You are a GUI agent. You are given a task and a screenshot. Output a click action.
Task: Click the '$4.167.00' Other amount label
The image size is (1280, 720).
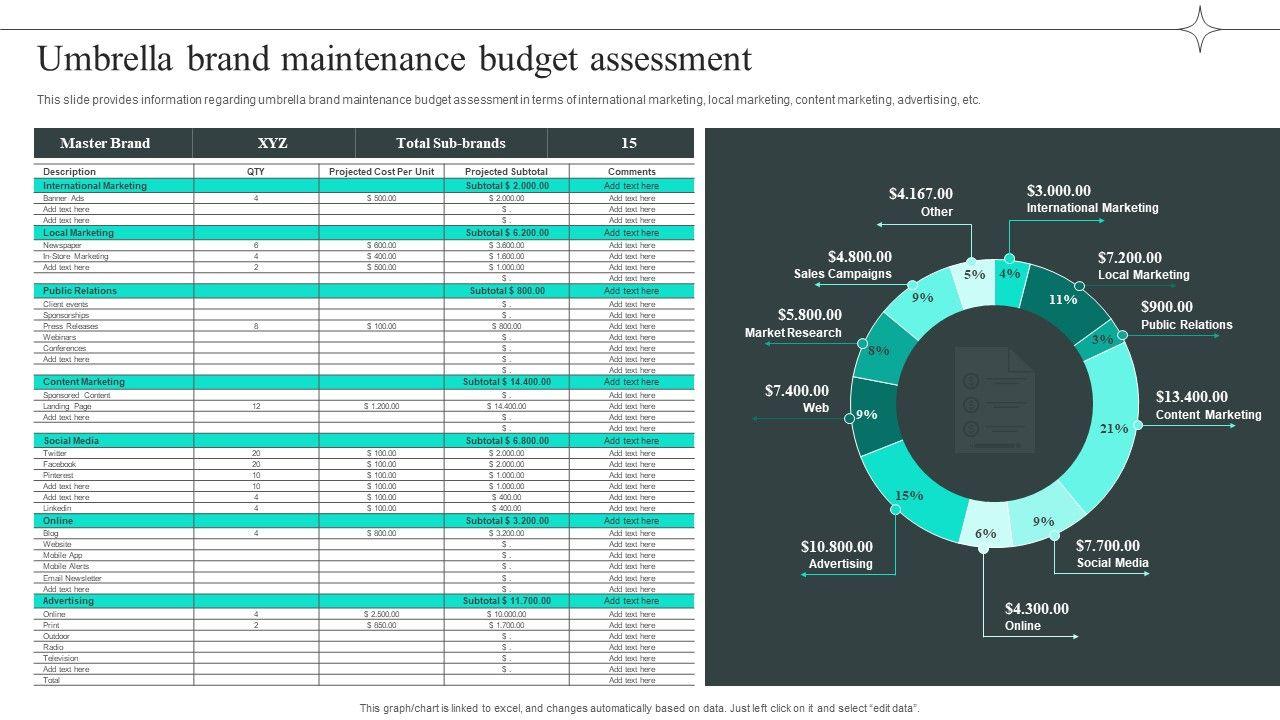click(x=921, y=193)
